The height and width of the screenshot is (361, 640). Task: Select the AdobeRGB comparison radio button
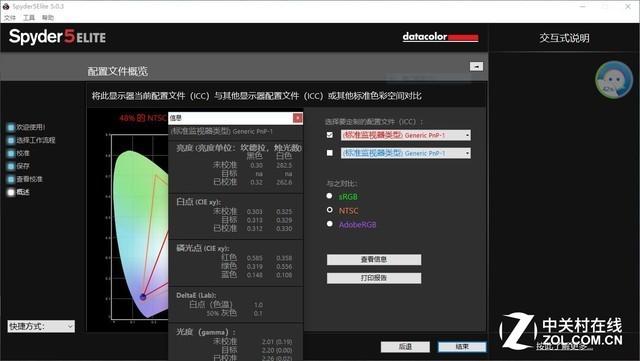pyautogui.click(x=329, y=224)
